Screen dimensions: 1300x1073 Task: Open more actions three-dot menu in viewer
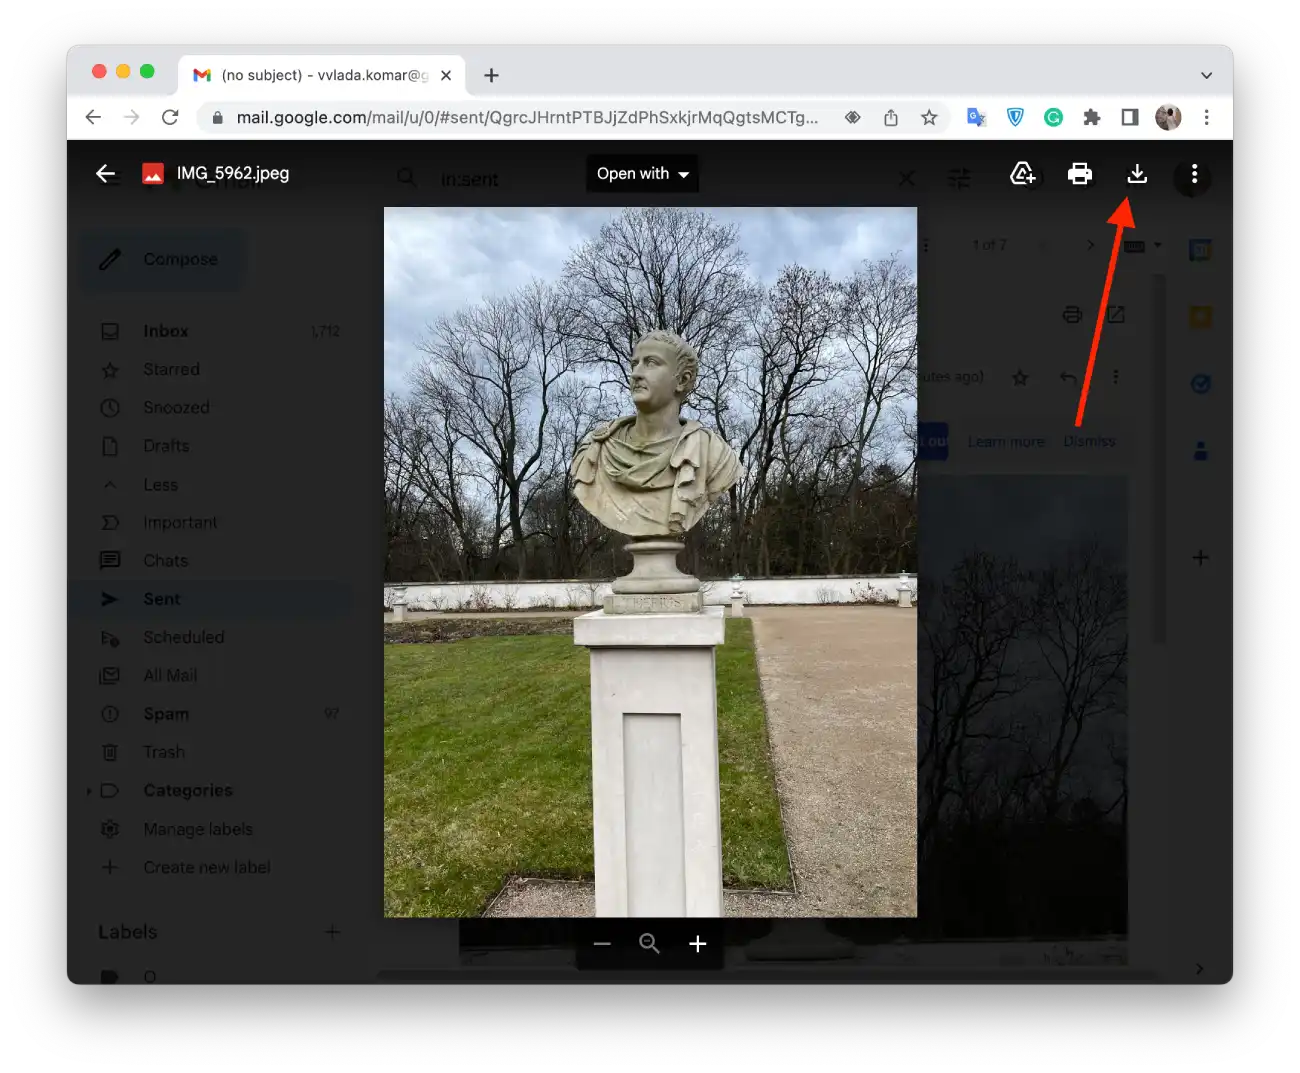click(1194, 174)
